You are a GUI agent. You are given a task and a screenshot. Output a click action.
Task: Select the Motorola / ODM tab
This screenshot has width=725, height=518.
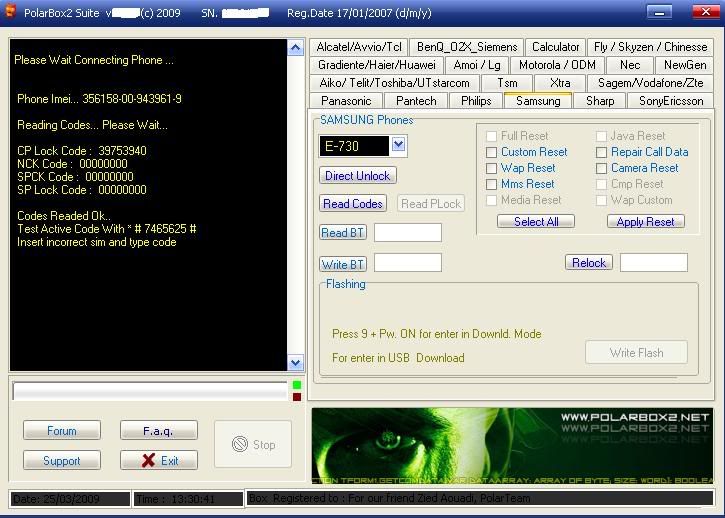coord(557,65)
